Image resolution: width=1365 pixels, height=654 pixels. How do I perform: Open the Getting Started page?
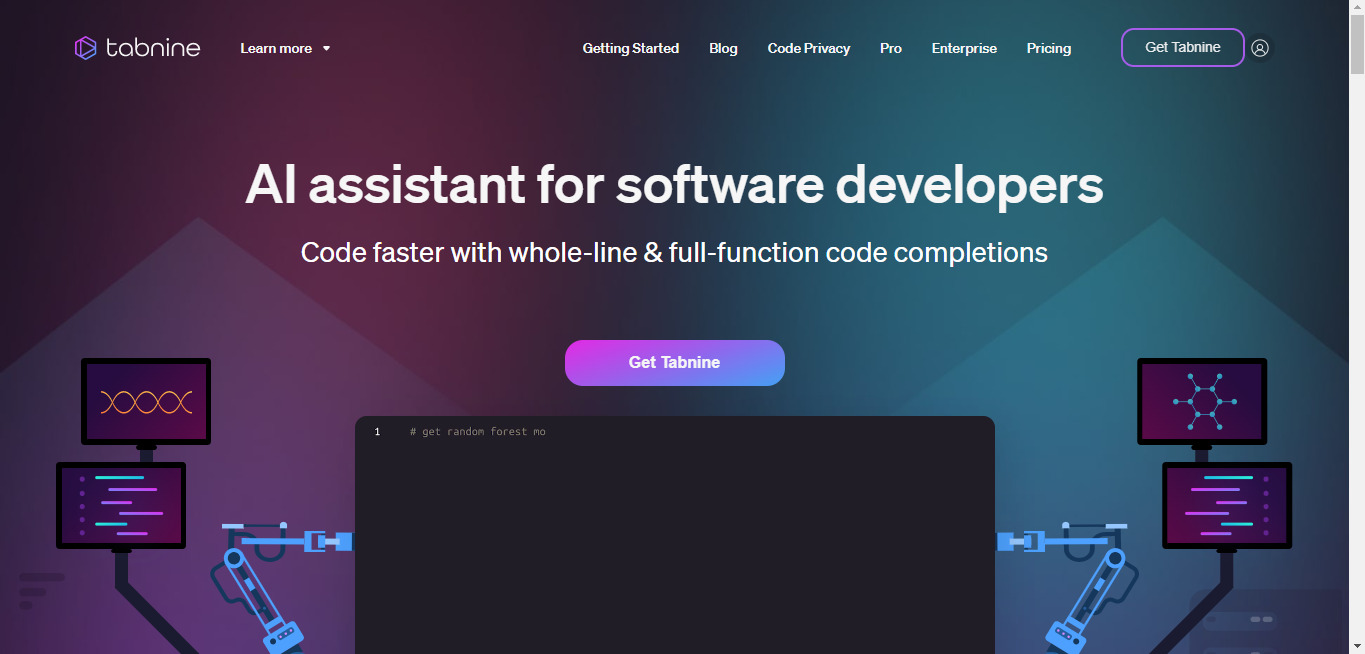[x=631, y=48]
